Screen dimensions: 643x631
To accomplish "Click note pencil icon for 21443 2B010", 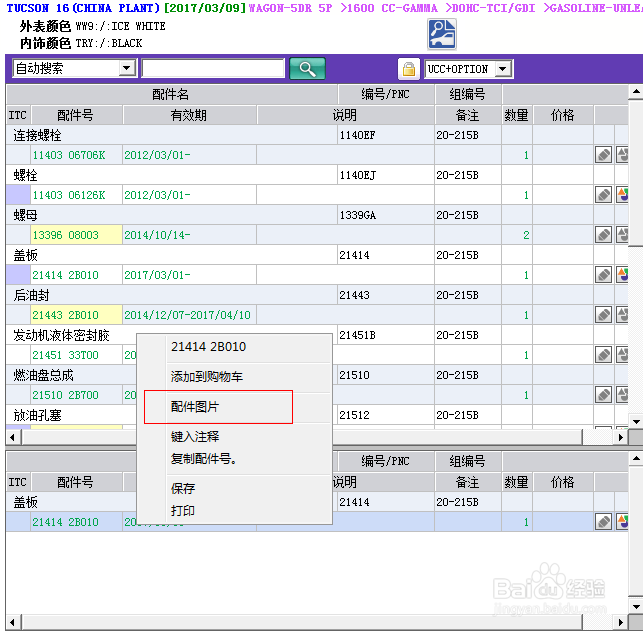I will 603,315.
